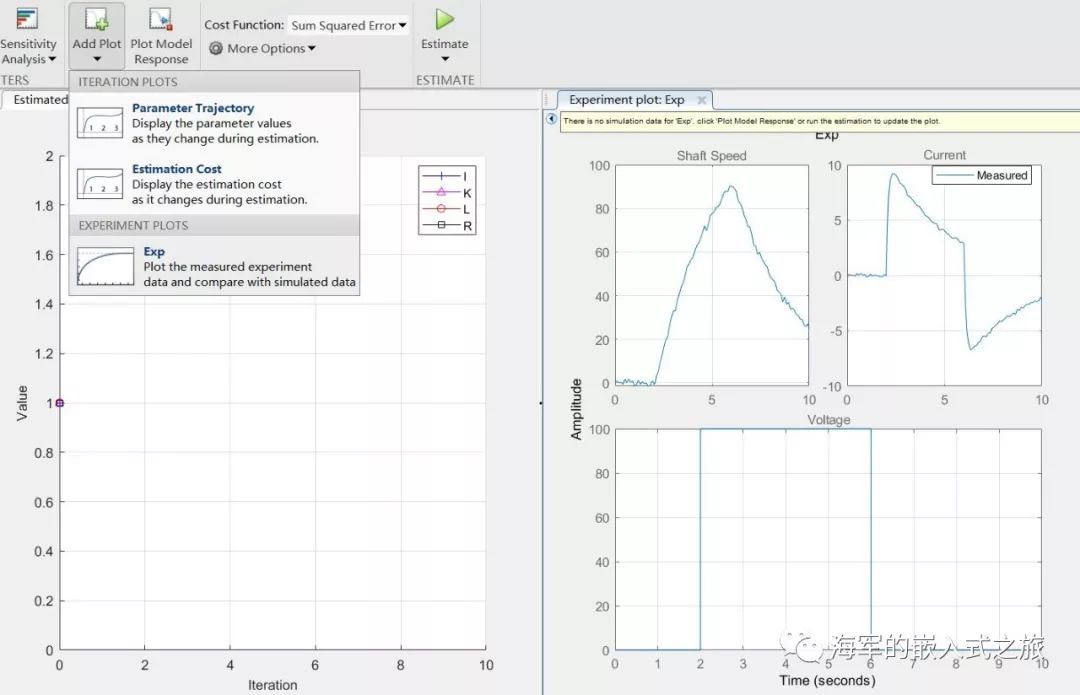Close the Experiment plot: Exp tab
This screenshot has width=1080, height=695.
tap(702, 100)
